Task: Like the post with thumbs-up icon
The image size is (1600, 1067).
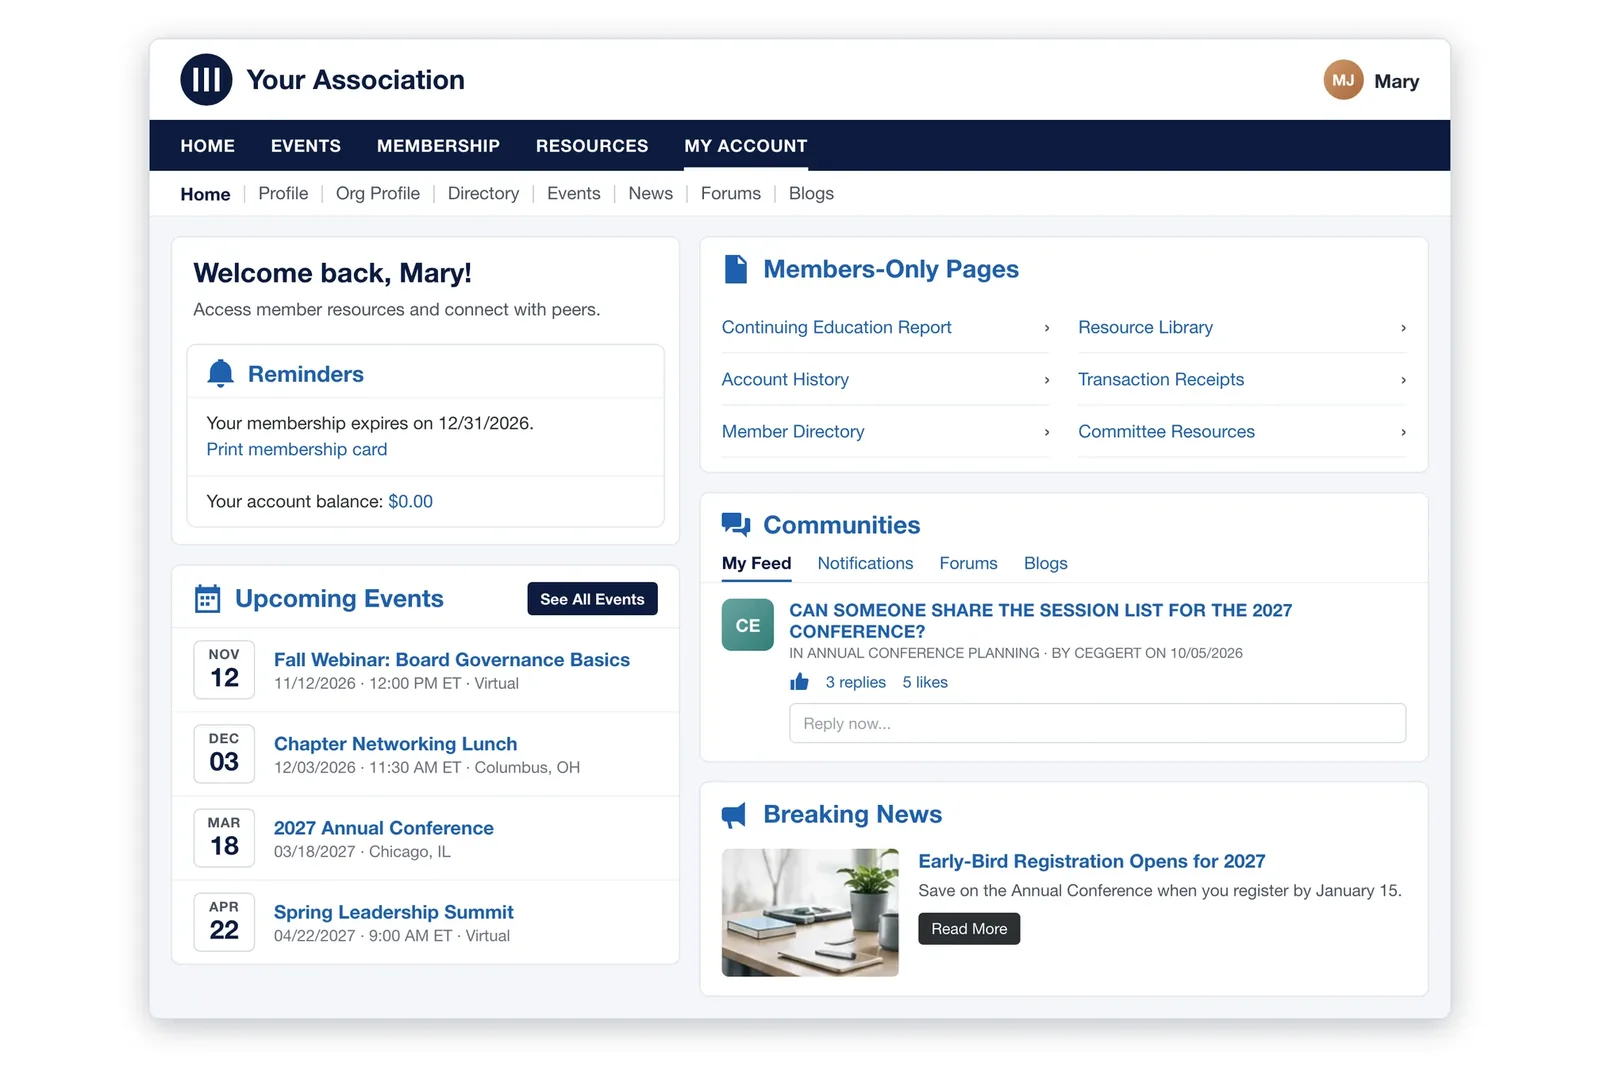Action: click(799, 682)
